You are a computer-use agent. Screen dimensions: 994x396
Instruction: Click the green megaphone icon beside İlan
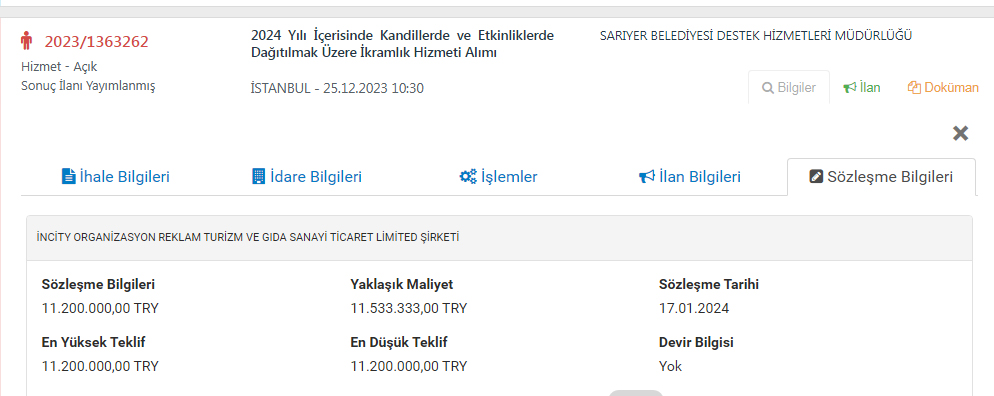pyautogui.click(x=849, y=88)
